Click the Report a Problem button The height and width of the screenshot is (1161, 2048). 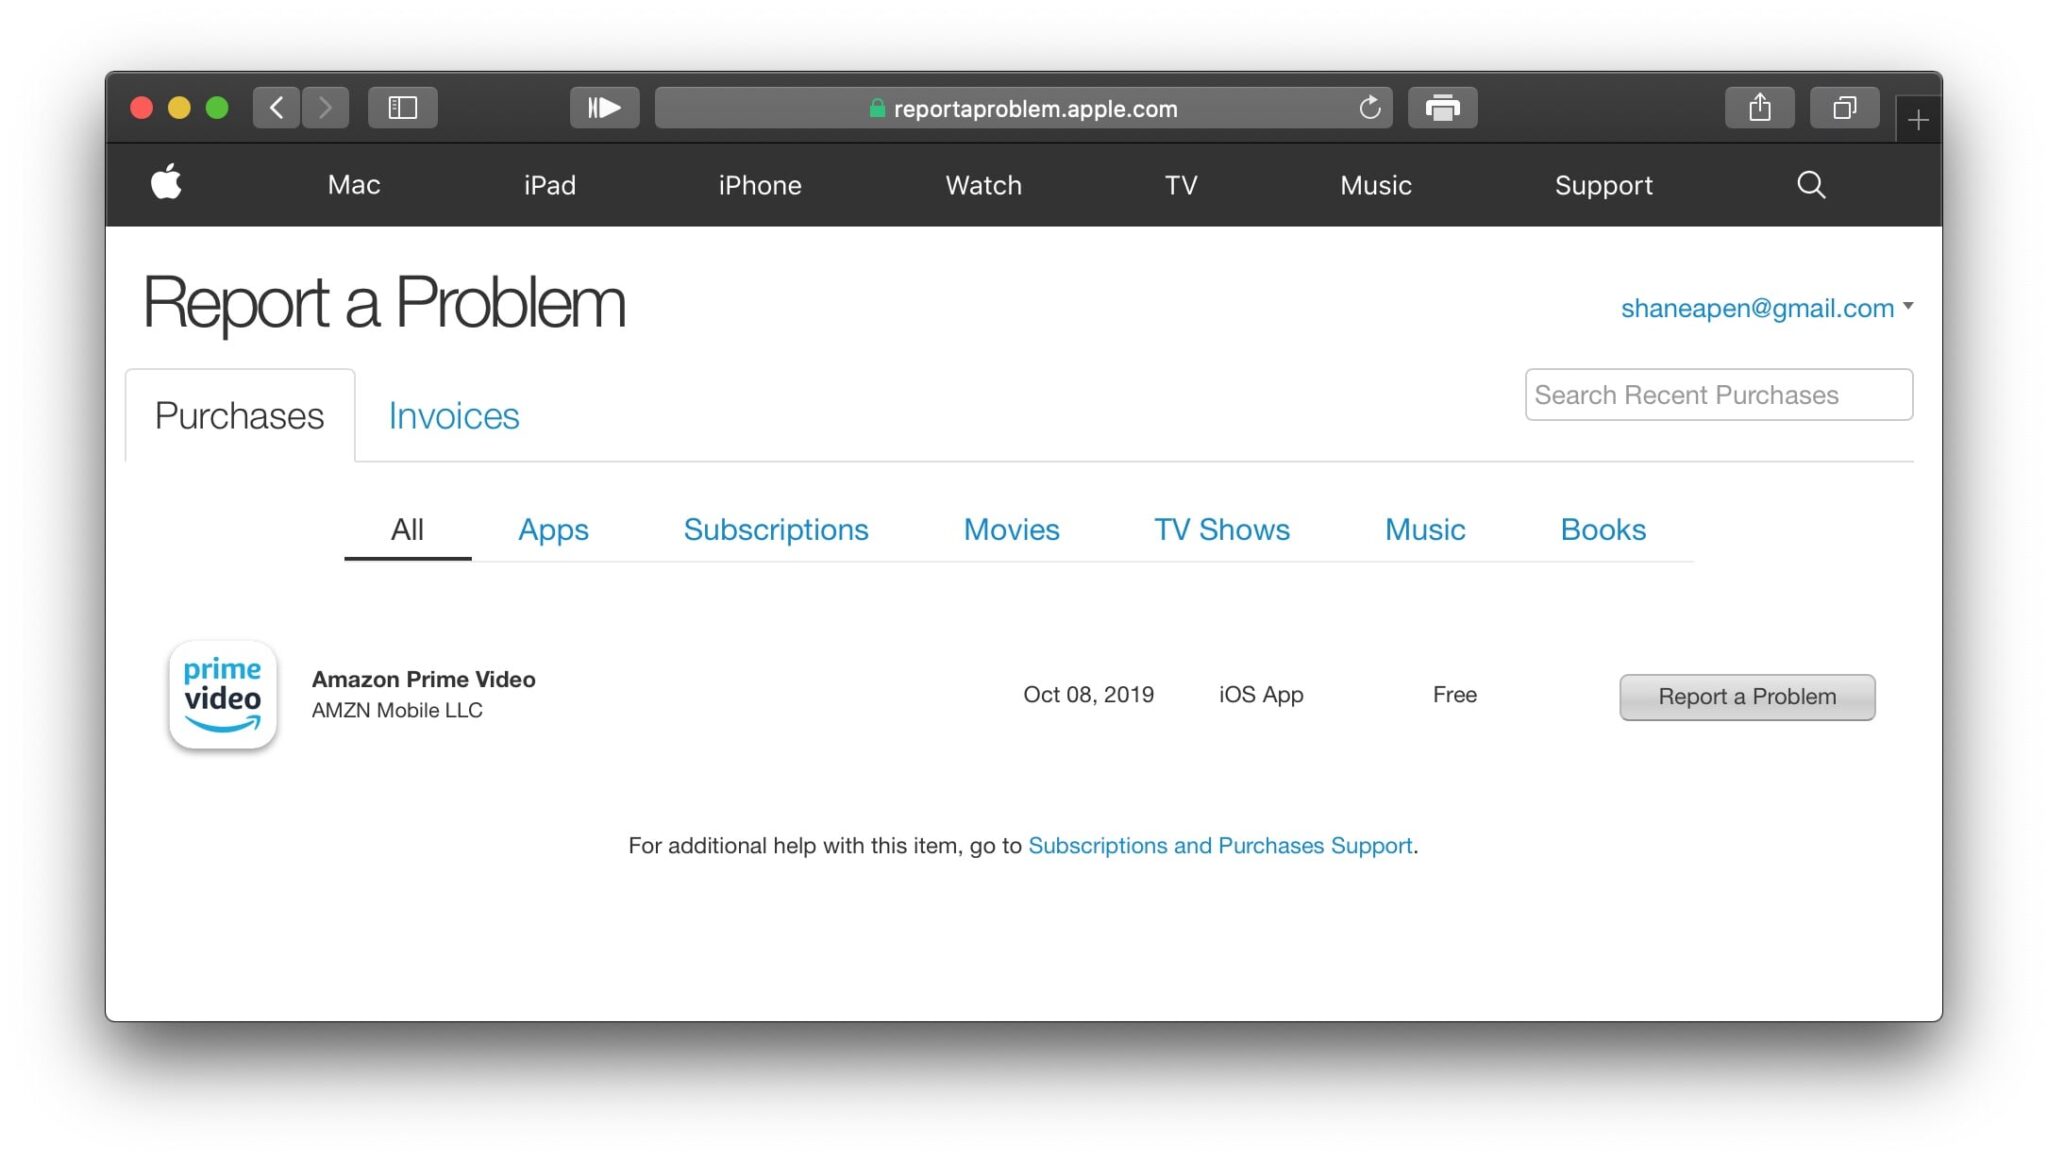click(1747, 696)
